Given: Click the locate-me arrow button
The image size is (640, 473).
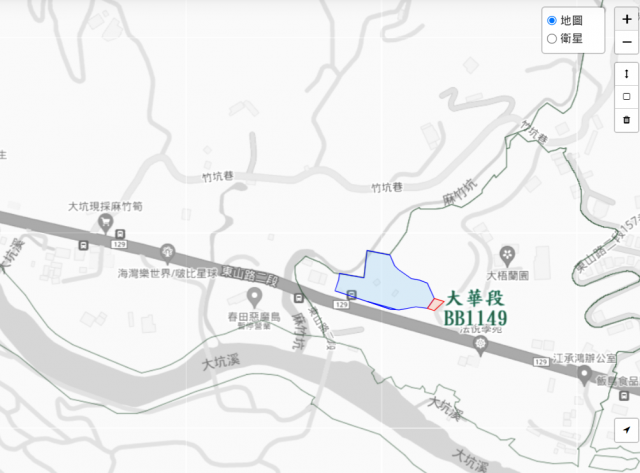Looking at the screenshot, I should 627,430.
